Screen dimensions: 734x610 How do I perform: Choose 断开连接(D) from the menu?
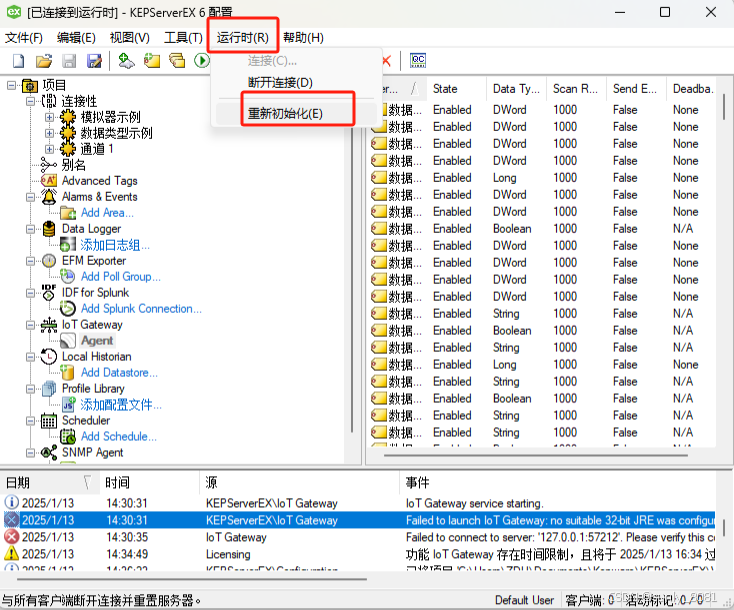pyautogui.click(x=280, y=82)
